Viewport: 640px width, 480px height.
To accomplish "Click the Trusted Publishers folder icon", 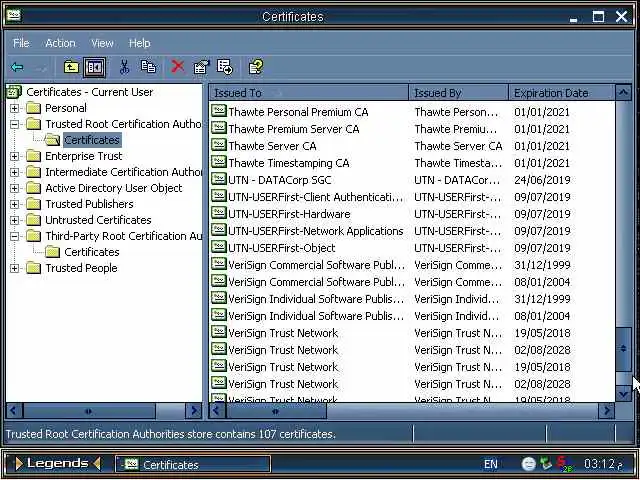I will click(x=33, y=204).
